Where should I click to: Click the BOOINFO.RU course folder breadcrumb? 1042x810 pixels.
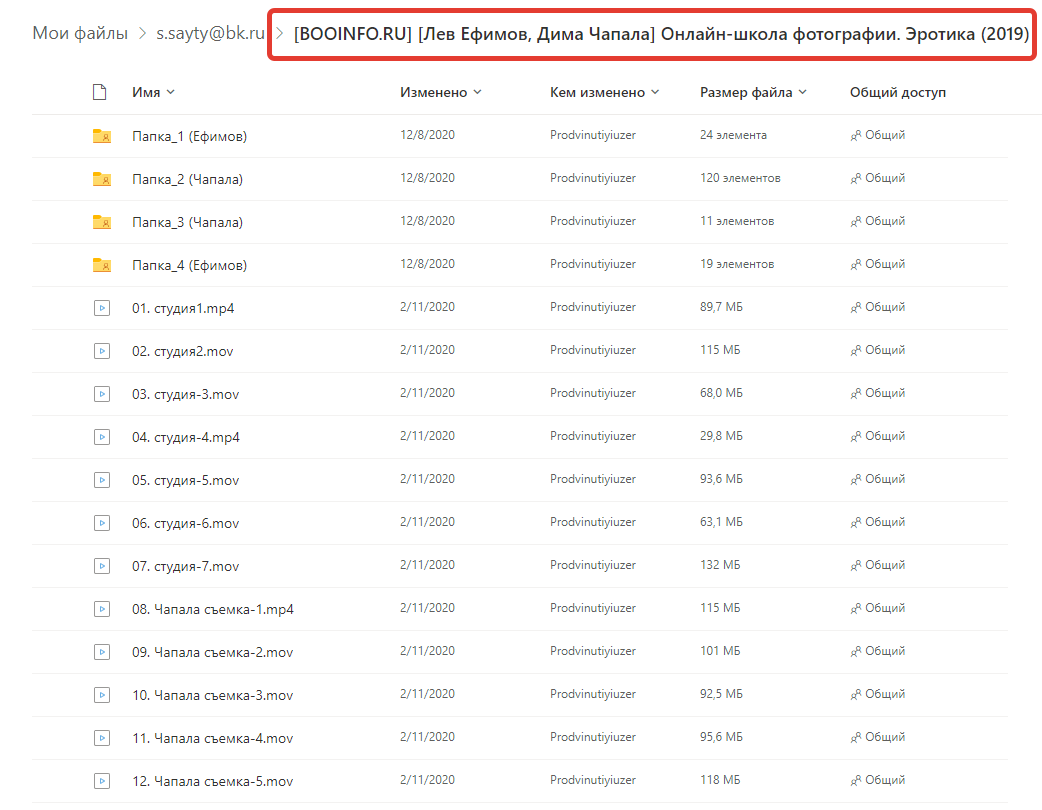pos(661,34)
